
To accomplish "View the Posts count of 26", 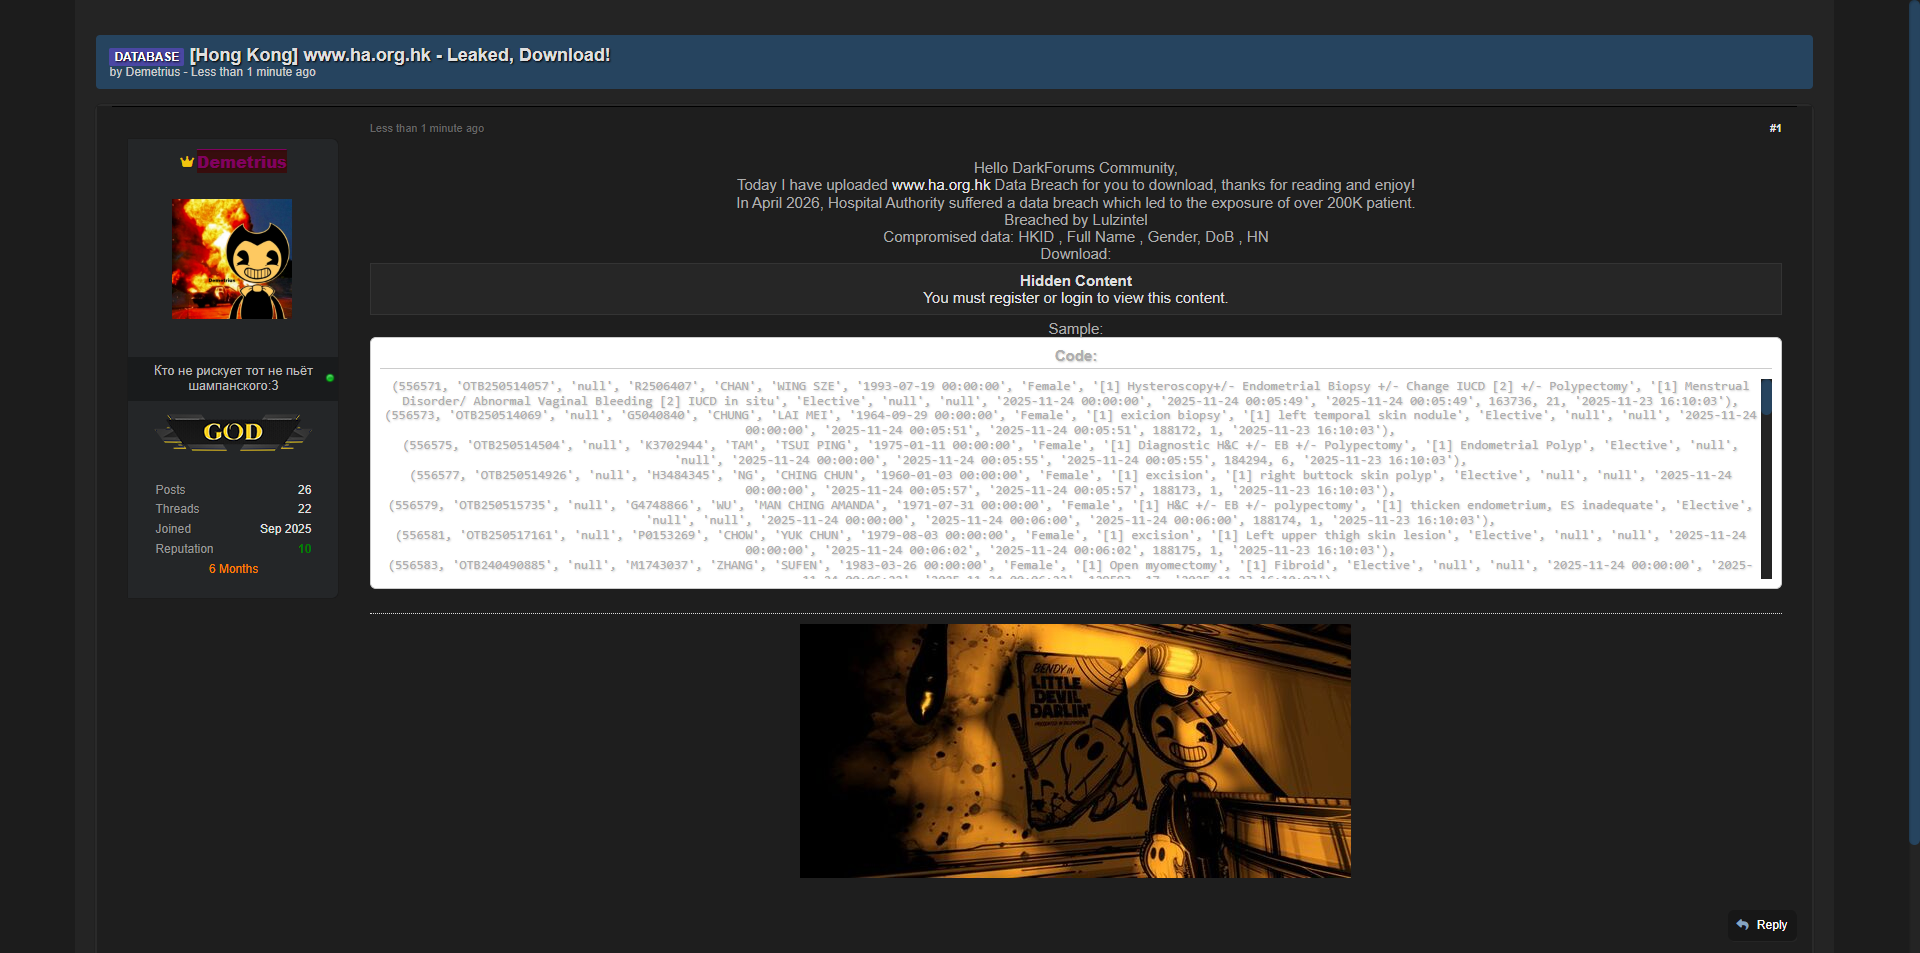I will point(304,490).
